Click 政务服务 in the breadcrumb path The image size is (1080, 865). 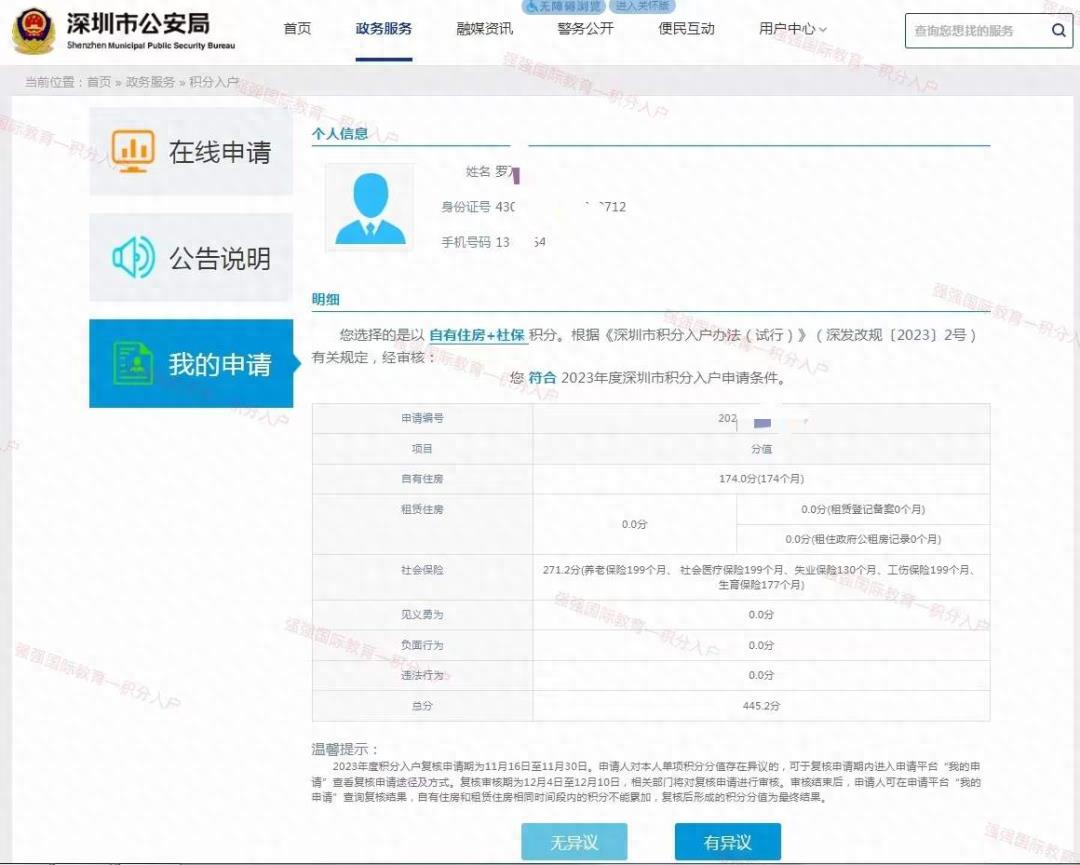pos(150,82)
